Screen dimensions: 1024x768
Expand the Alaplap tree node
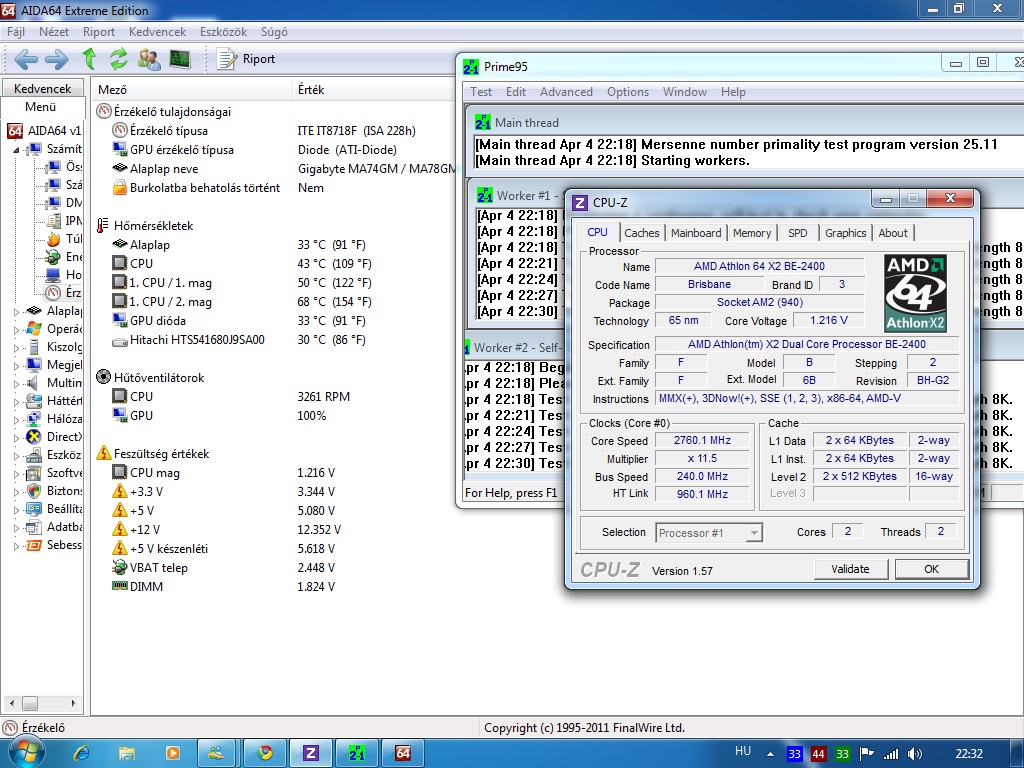coord(16,312)
